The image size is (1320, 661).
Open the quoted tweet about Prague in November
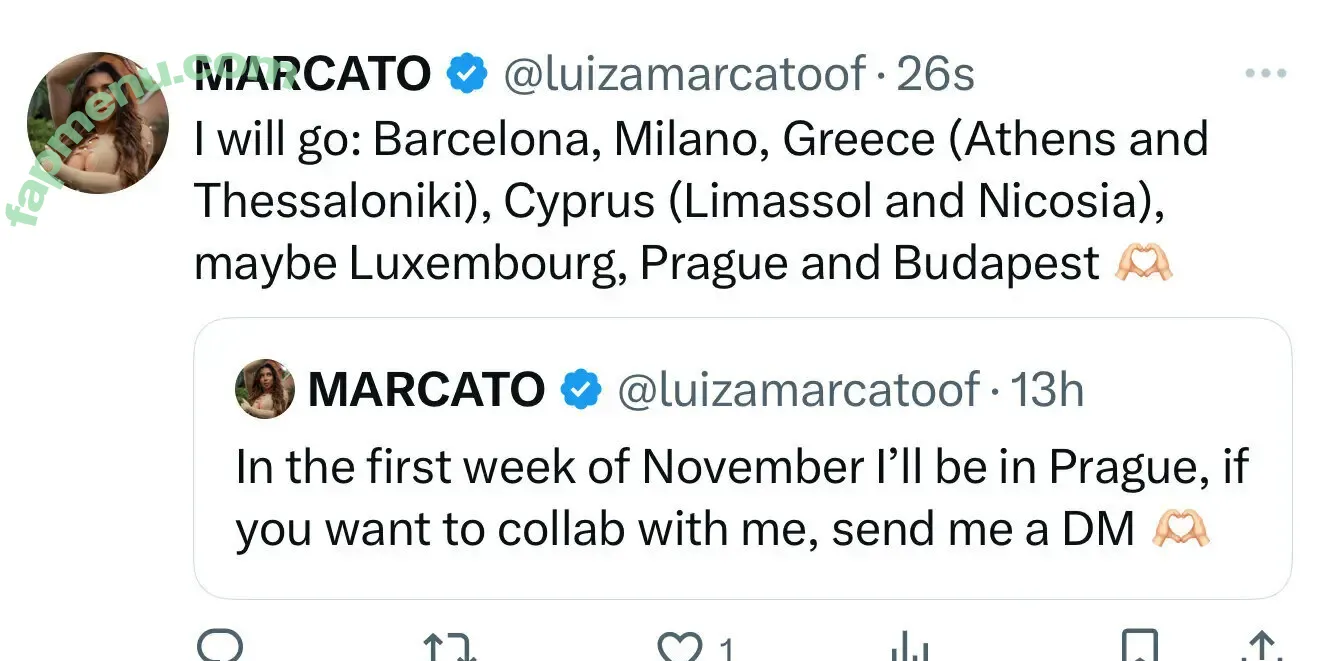point(741,497)
